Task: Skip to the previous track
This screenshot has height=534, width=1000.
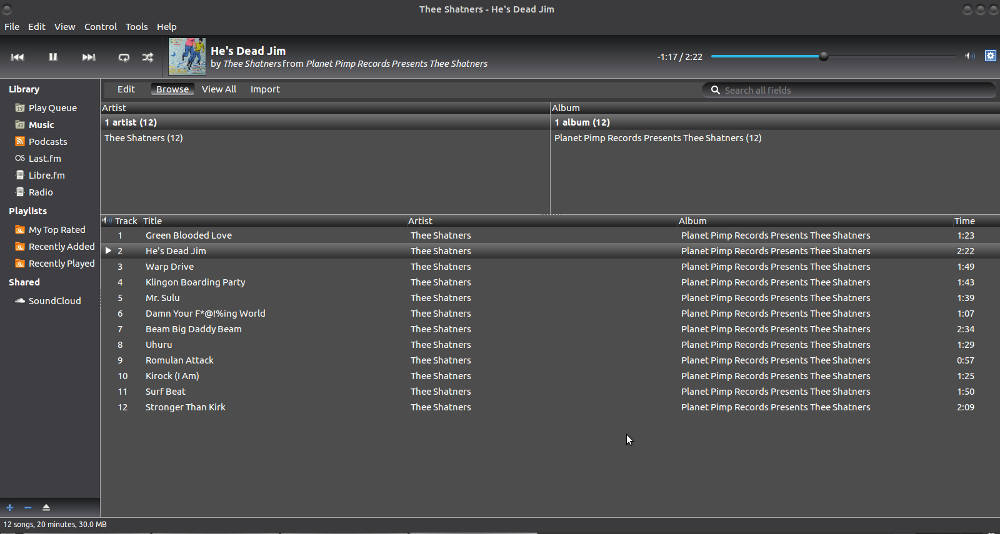Action: (x=17, y=57)
